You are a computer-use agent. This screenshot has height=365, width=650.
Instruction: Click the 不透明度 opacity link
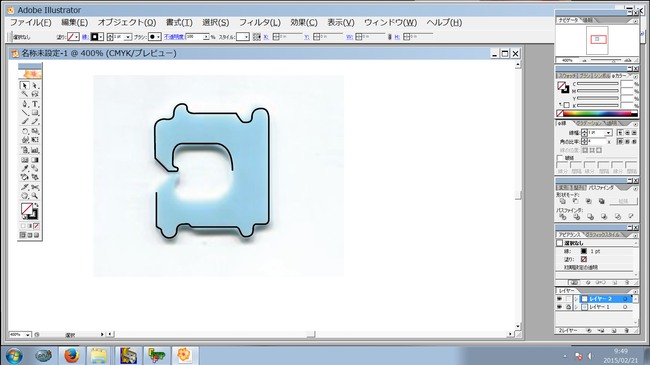[x=174, y=37]
